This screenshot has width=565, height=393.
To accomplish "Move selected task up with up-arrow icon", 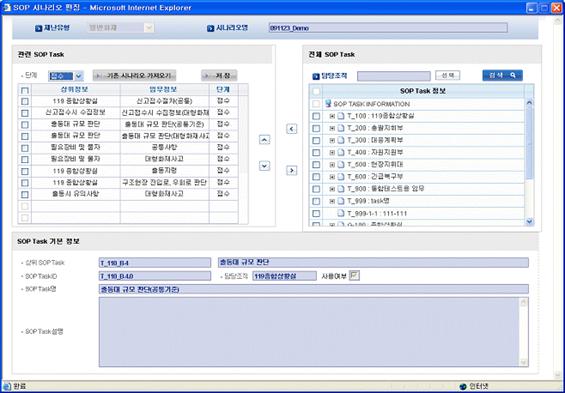I will 264,140.
